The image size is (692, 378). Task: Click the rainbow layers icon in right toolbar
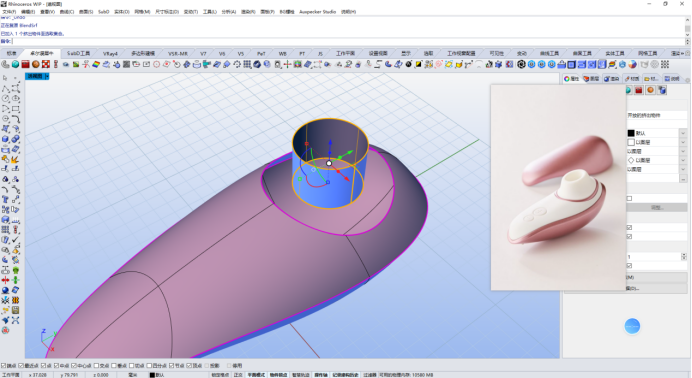(612, 64)
